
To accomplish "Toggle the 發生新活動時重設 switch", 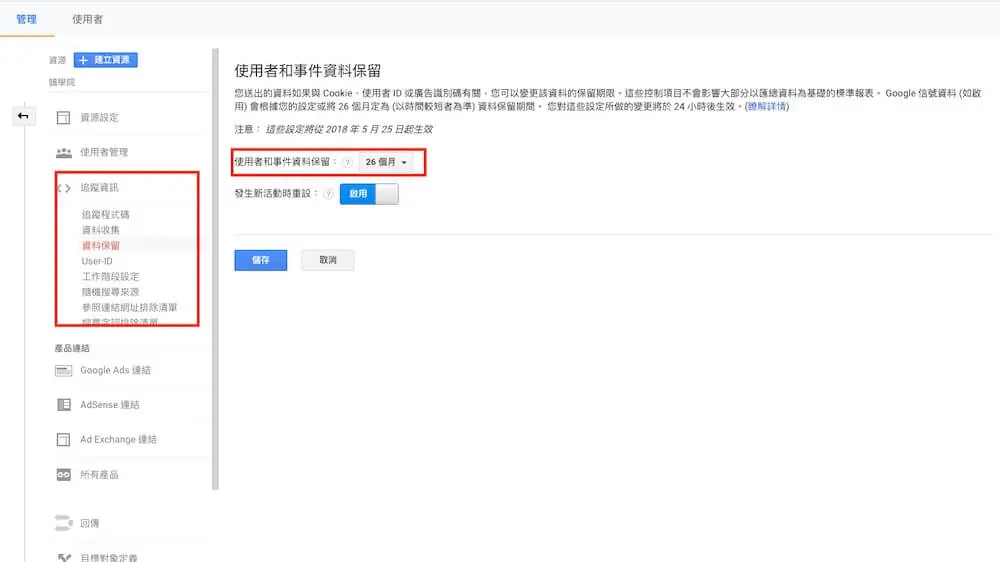I will pyautogui.click(x=369, y=194).
